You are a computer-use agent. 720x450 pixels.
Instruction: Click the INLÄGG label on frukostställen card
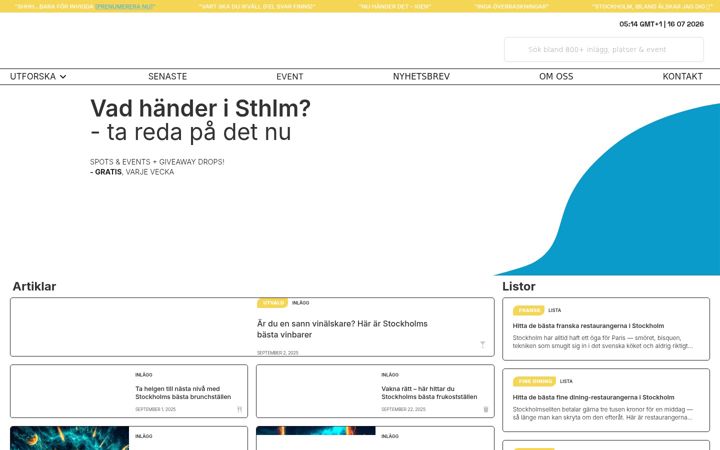pos(390,375)
